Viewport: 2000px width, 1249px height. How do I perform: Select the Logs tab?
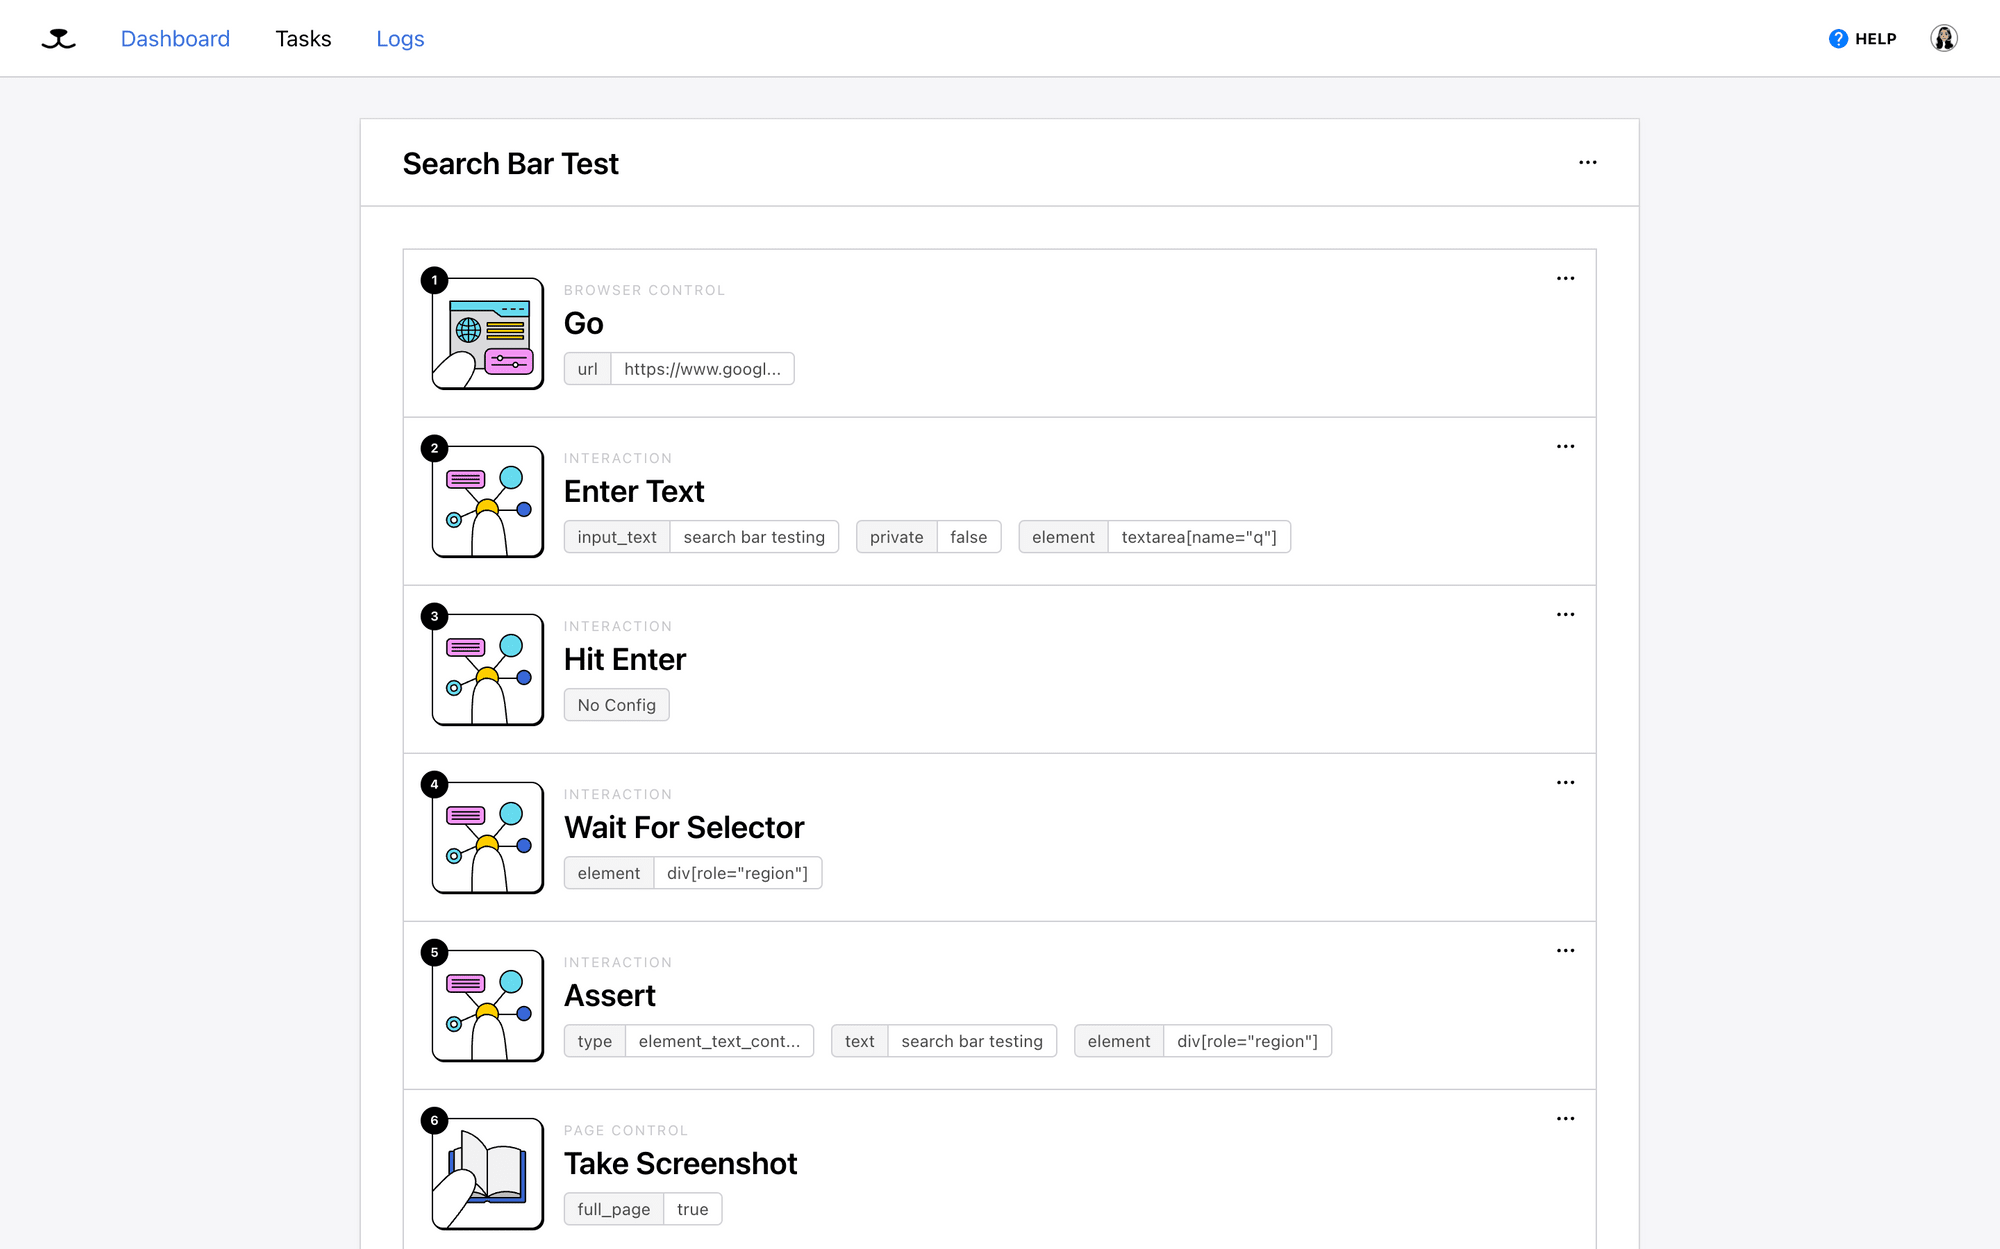pos(400,39)
